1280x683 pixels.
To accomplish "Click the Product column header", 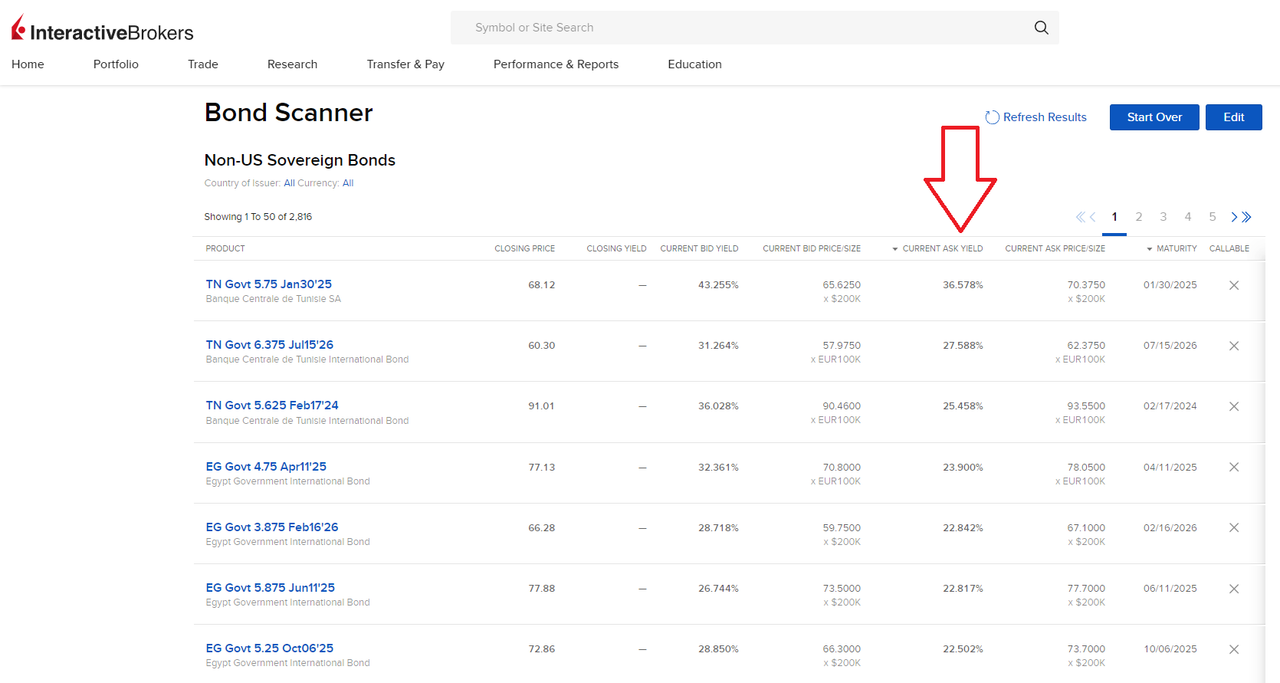I will pyautogui.click(x=225, y=249).
